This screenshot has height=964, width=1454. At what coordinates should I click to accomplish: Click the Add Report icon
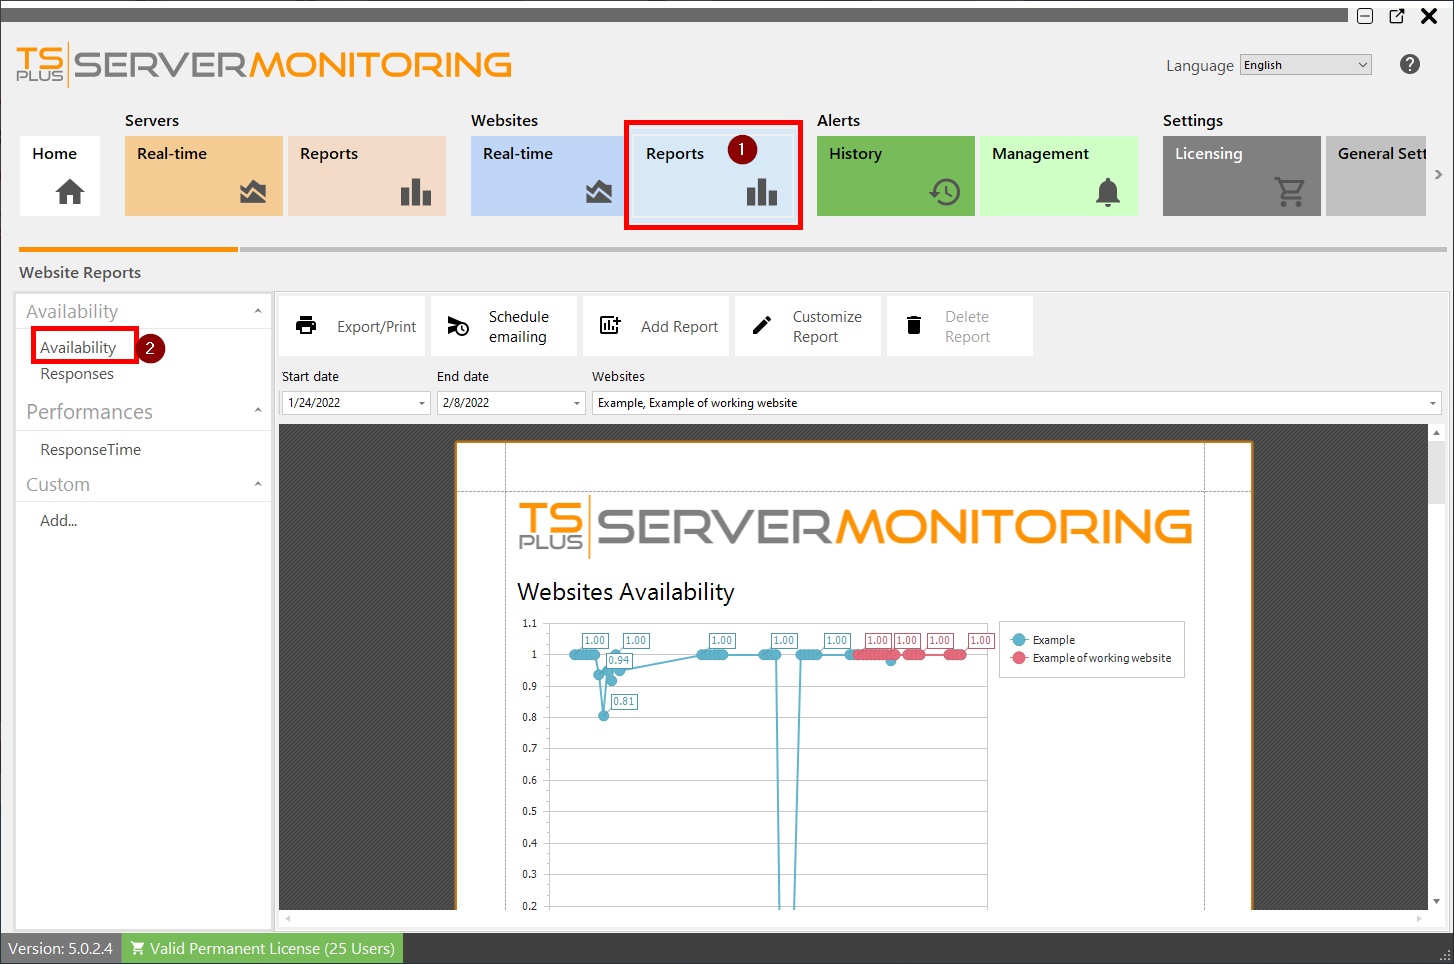pos(609,325)
